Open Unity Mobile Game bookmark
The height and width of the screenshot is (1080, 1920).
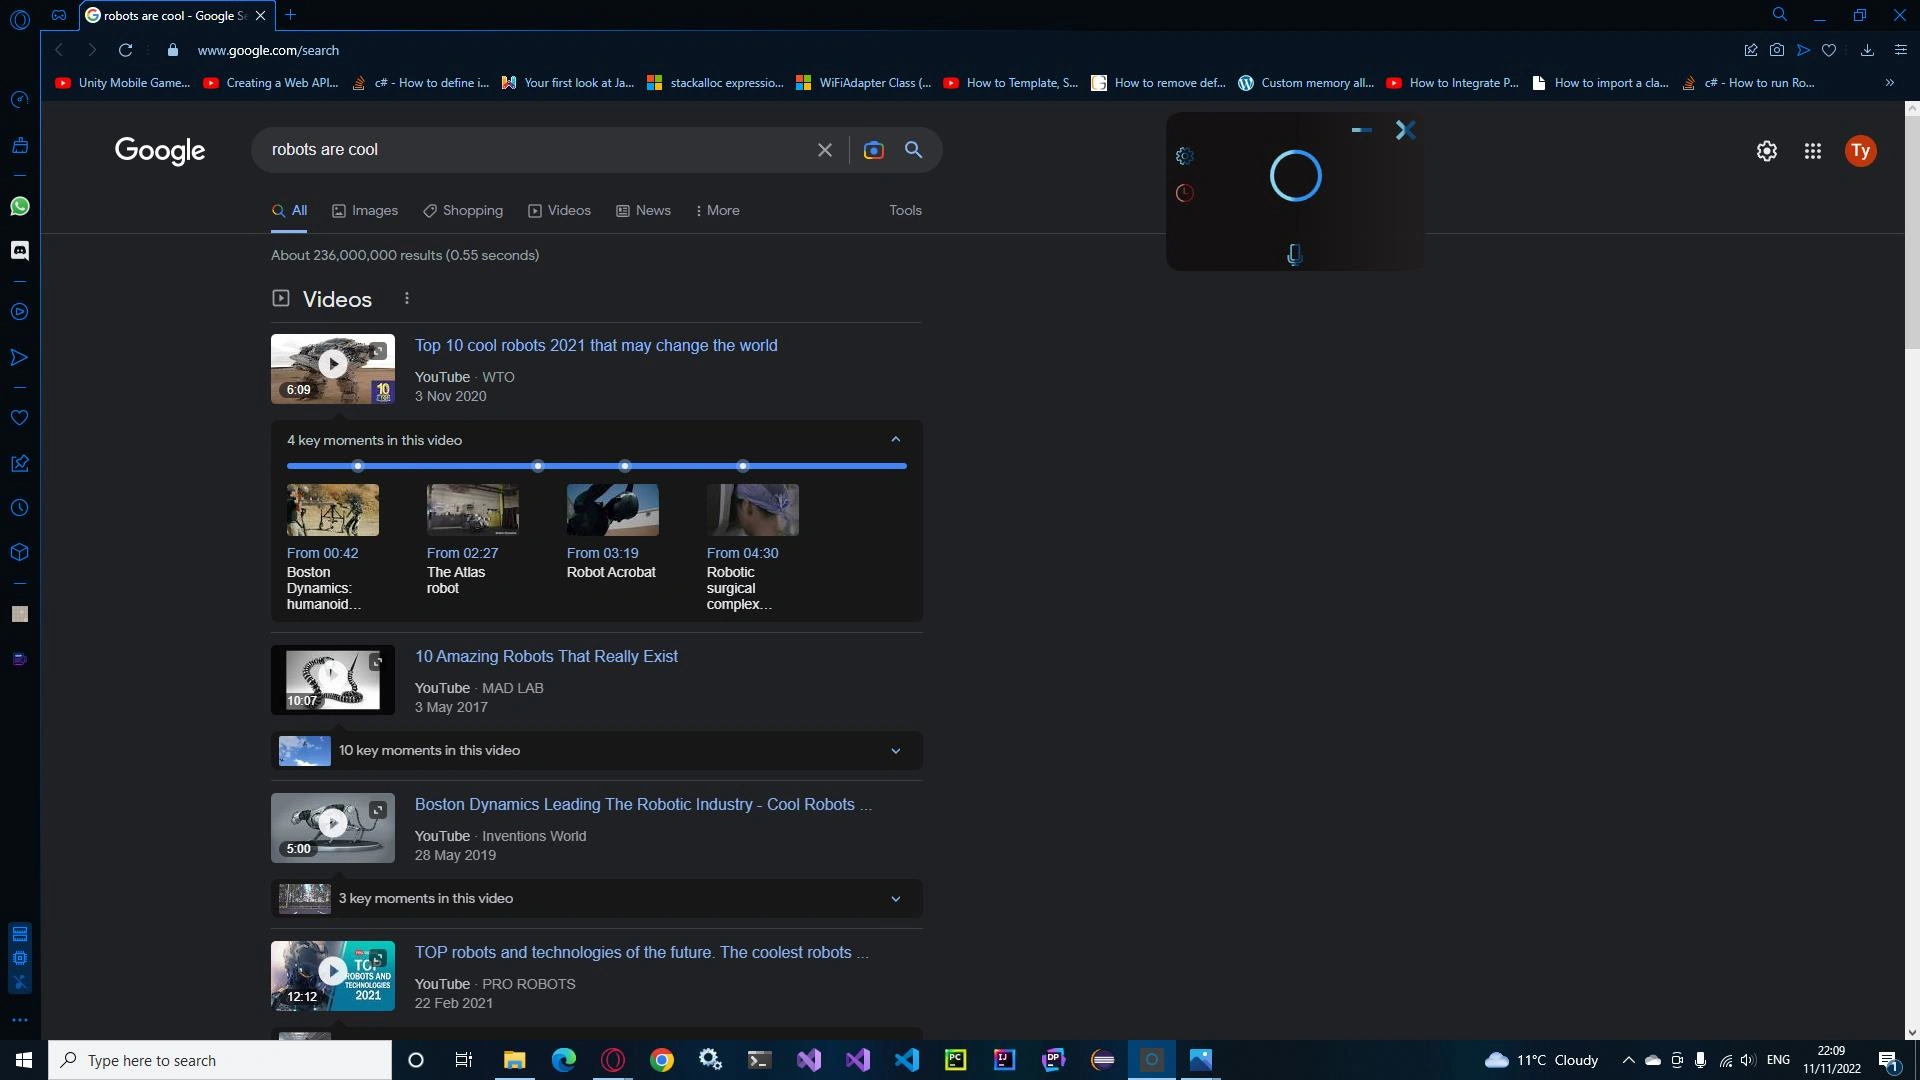tap(123, 83)
